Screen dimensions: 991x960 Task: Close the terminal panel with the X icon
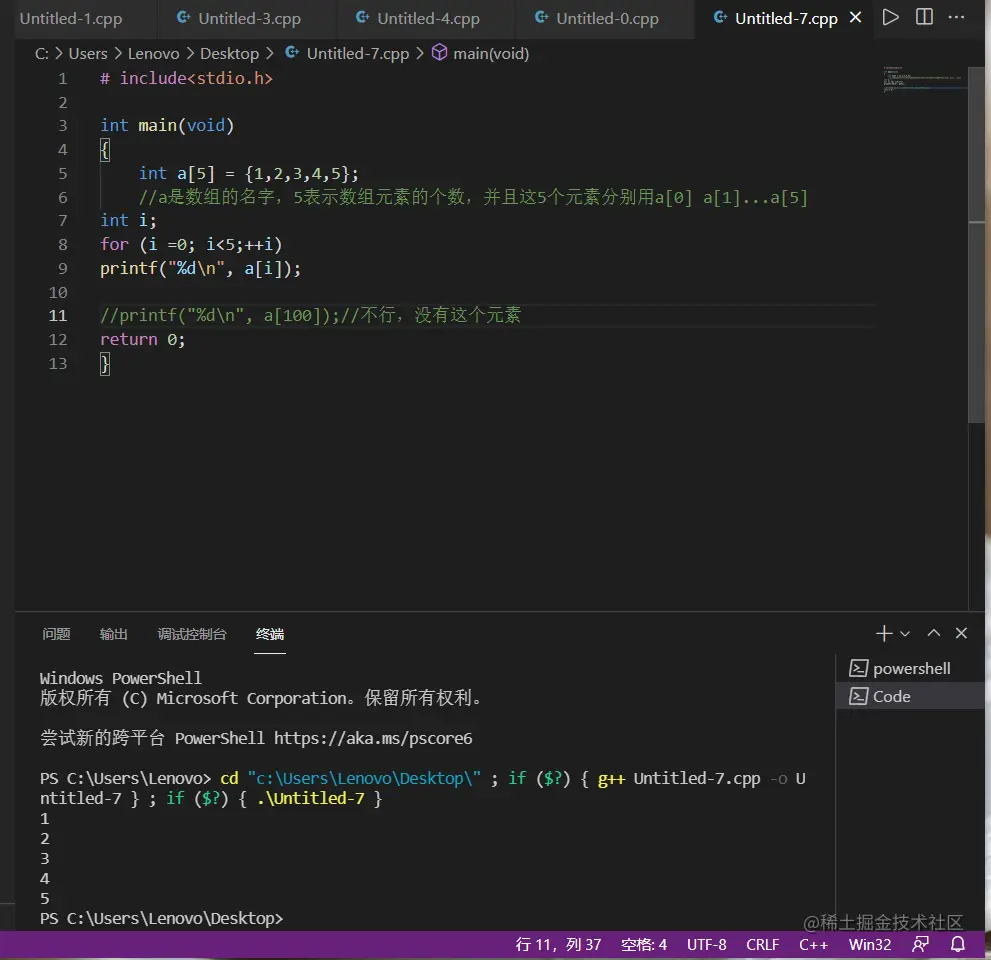click(961, 633)
